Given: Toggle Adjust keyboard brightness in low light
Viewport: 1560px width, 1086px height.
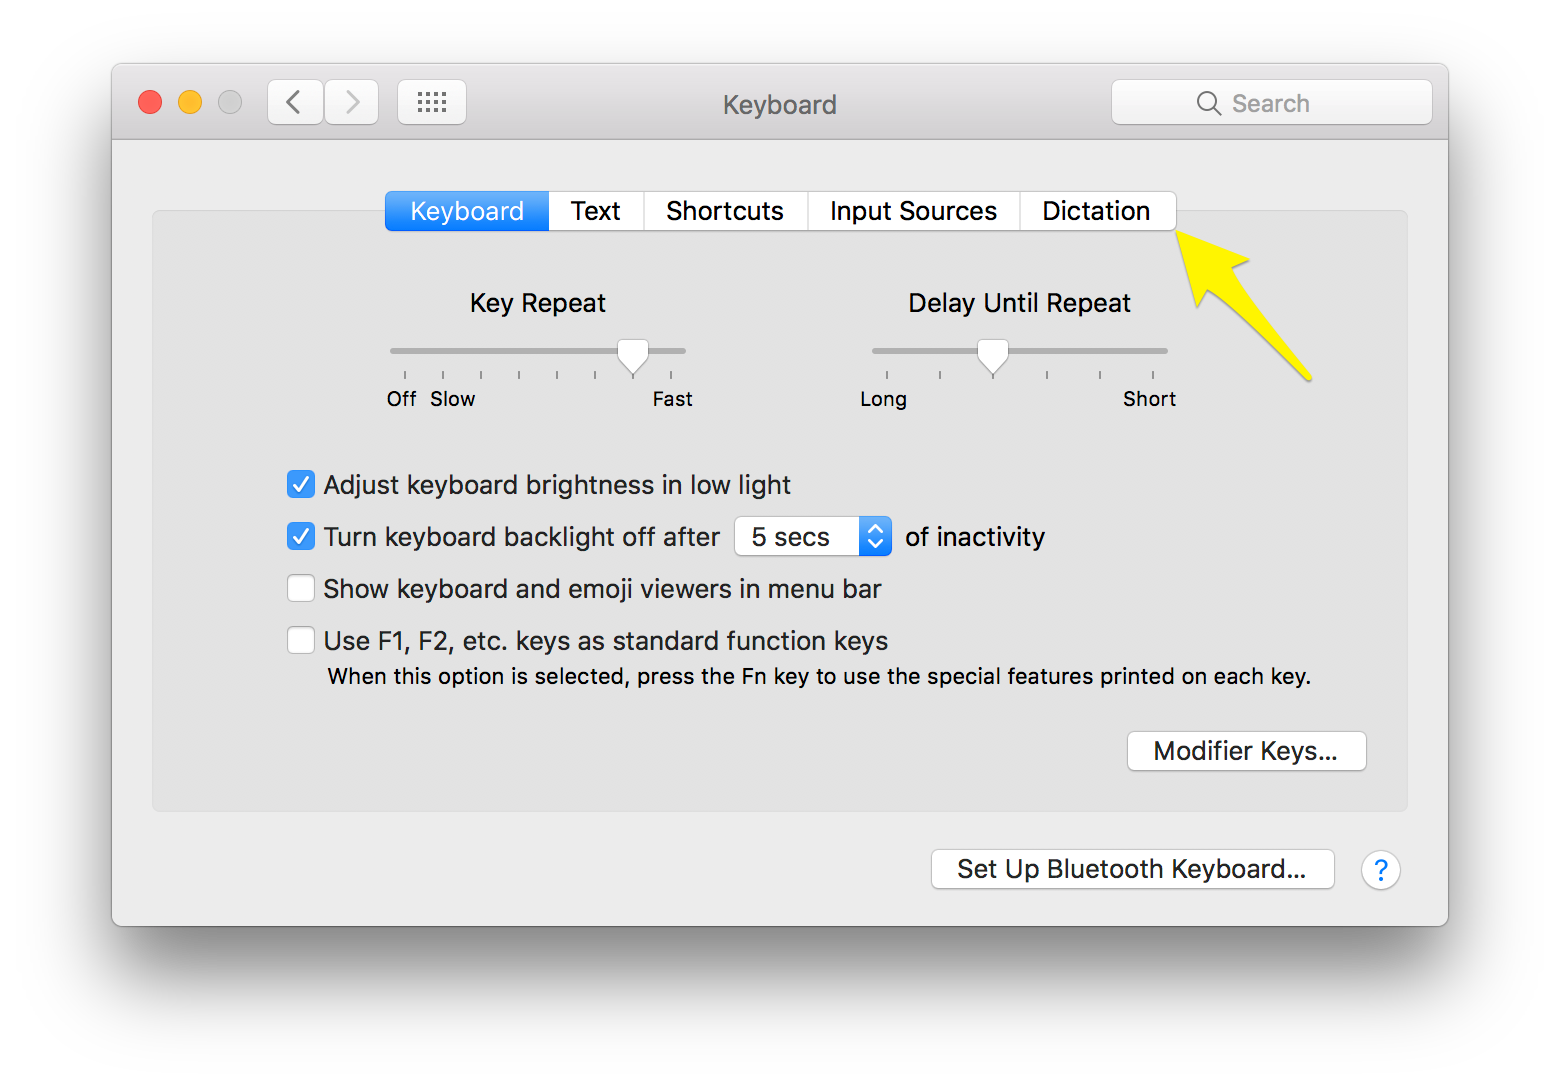Looking at the screenshot, I should [301, 484].
